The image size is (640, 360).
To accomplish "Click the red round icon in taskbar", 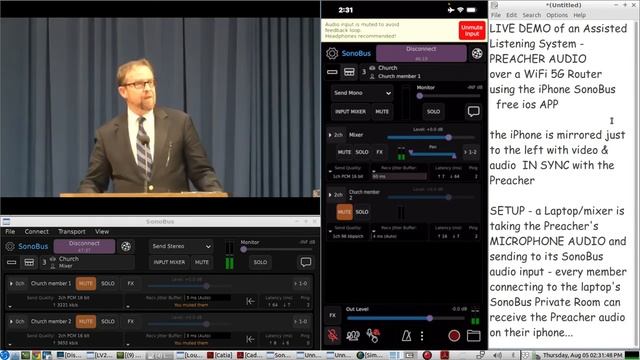I will pos(427,355).
